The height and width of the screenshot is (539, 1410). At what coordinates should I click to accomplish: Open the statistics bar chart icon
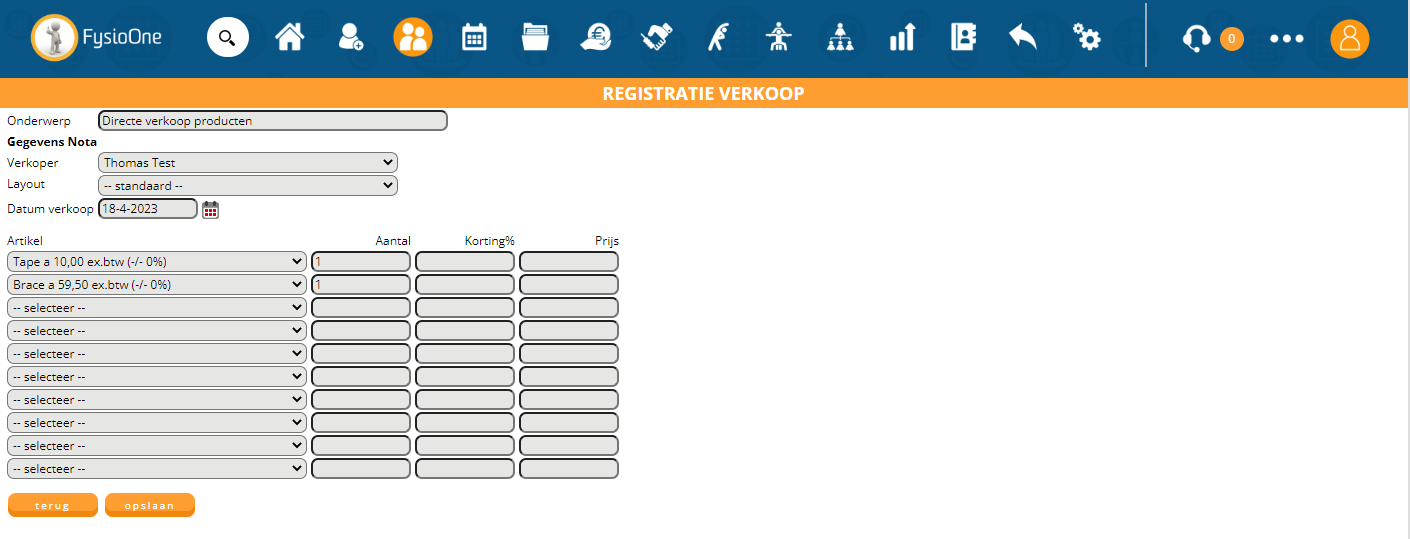902,39
